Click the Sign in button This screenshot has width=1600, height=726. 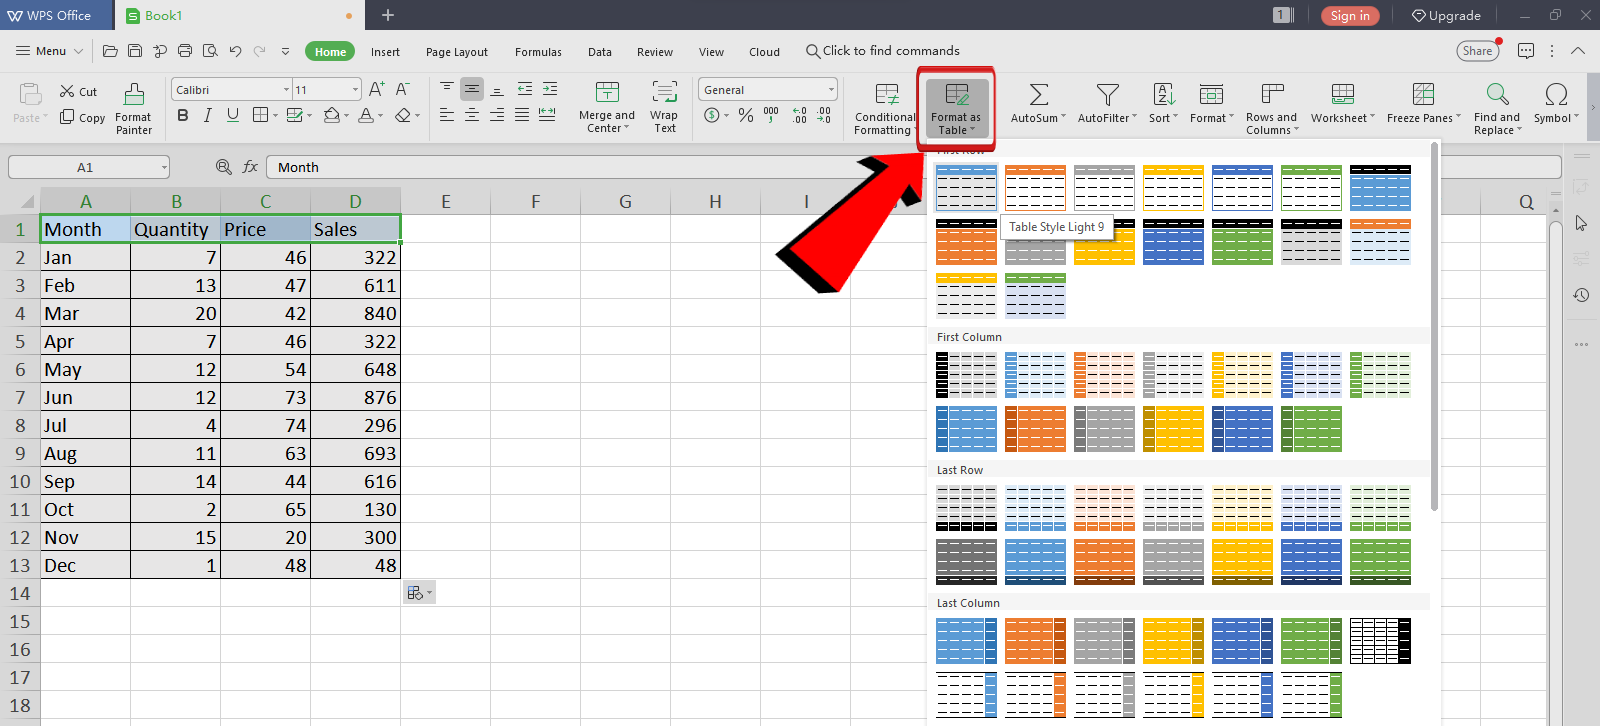[1350, 15]
